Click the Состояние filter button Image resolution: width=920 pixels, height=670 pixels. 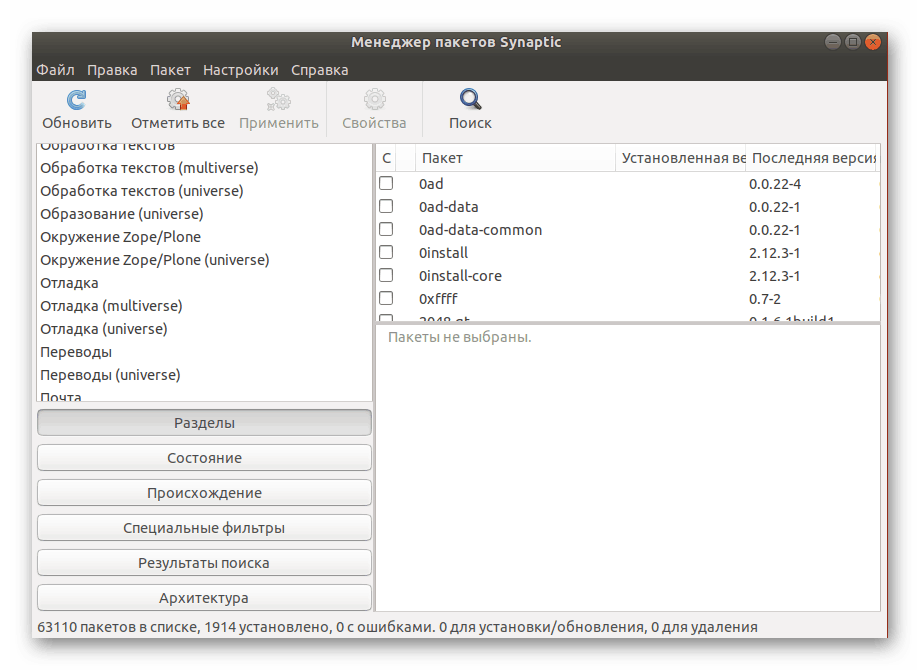coord(204,458)
